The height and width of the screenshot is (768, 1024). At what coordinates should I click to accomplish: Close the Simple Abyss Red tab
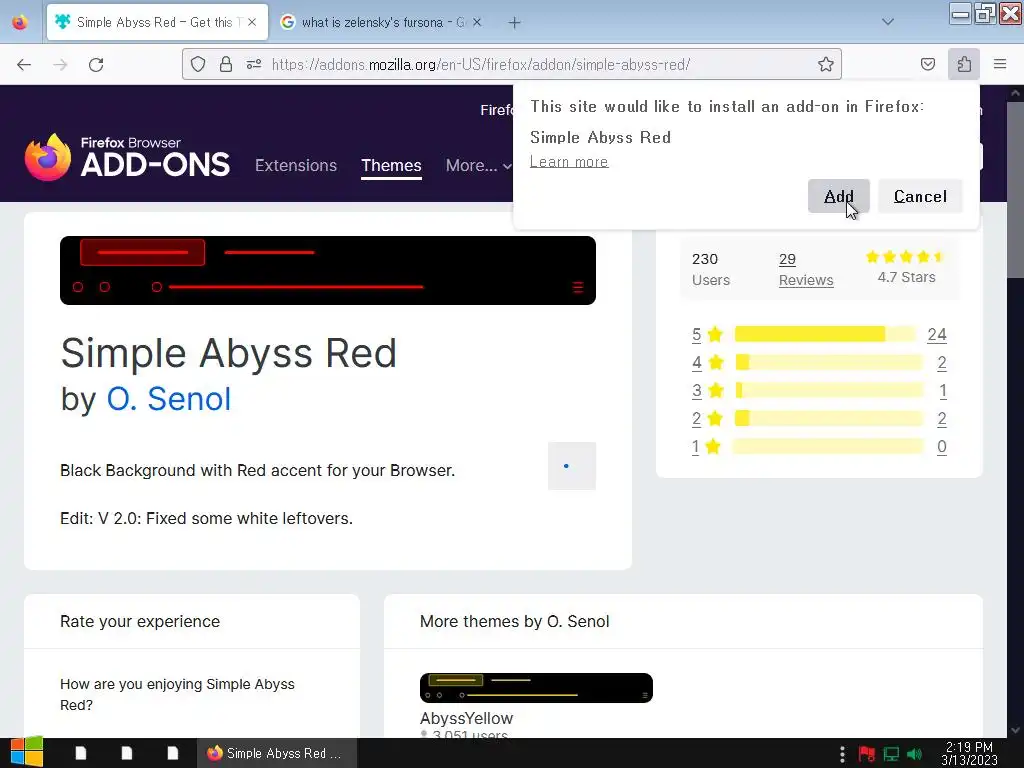tap(252, 22)
